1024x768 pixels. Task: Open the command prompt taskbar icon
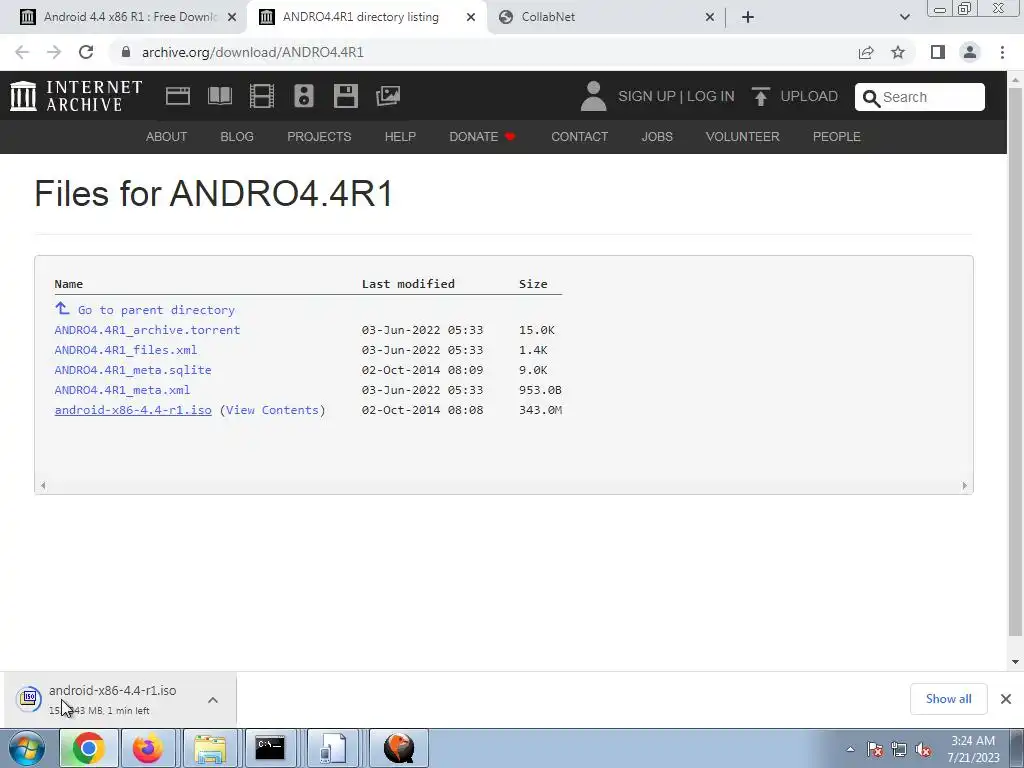coord(270,748)
